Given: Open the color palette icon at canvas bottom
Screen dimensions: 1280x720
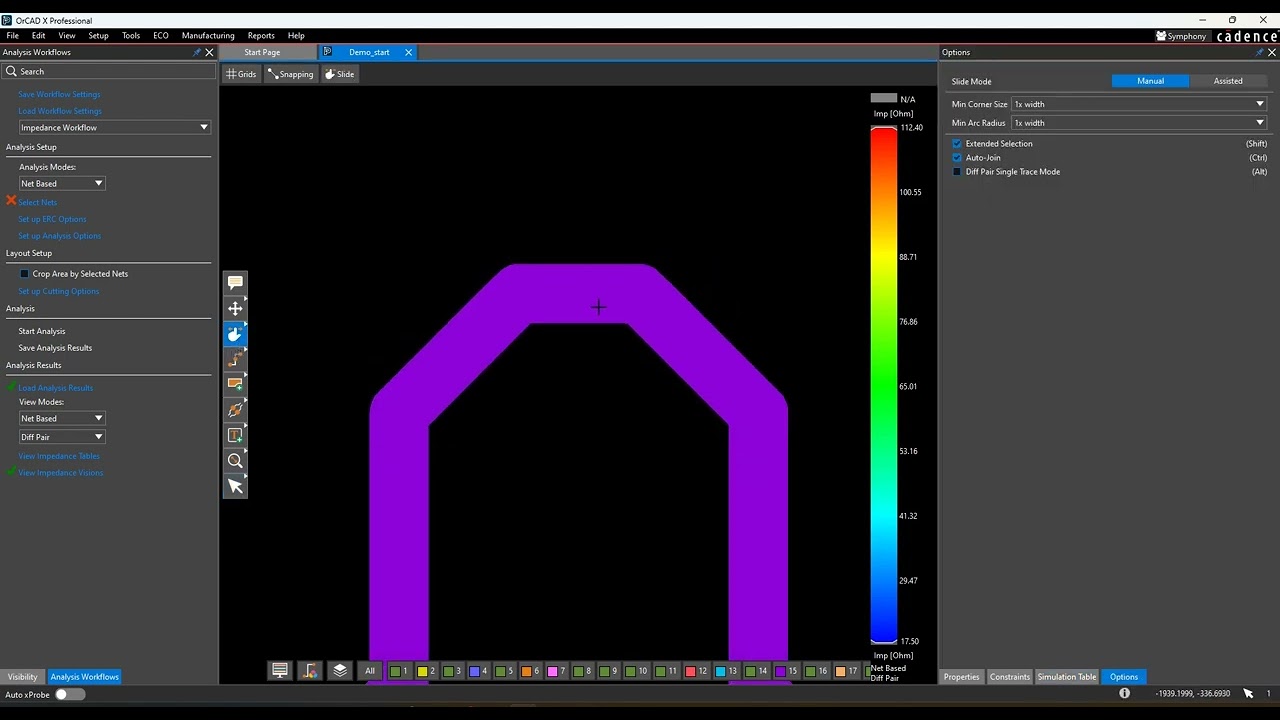Looking at the screenshot, I should [x=310, y=671].
